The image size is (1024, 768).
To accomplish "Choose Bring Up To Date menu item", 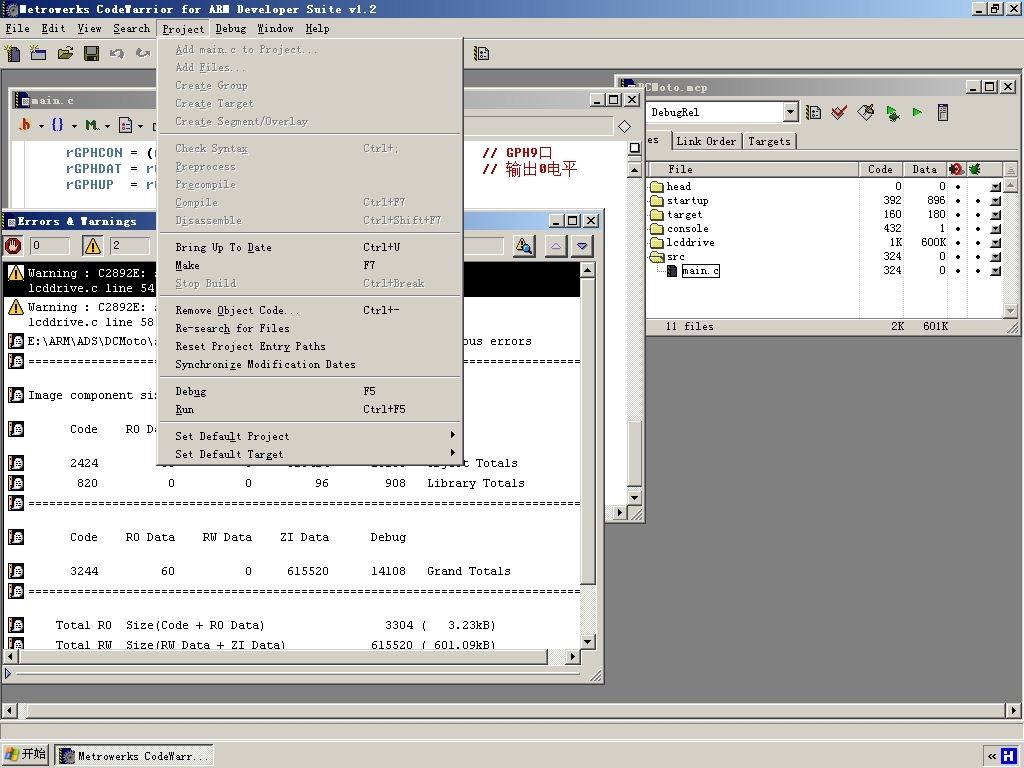I will pyautogui.click(x=310, y=247).
